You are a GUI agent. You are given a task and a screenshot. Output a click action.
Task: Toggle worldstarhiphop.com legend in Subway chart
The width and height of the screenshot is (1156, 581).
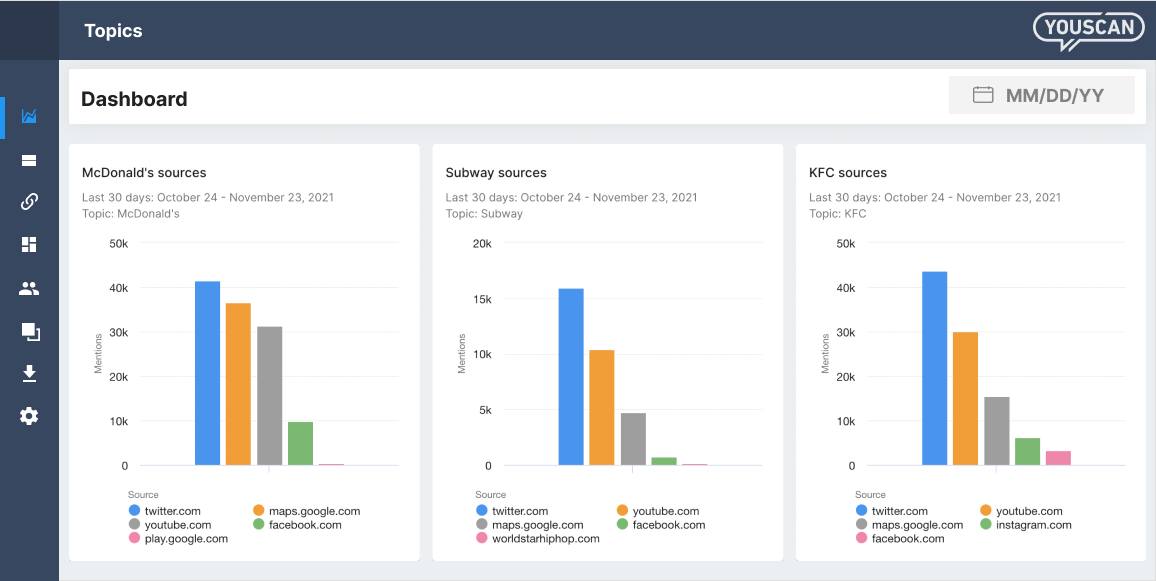(538, 539)
